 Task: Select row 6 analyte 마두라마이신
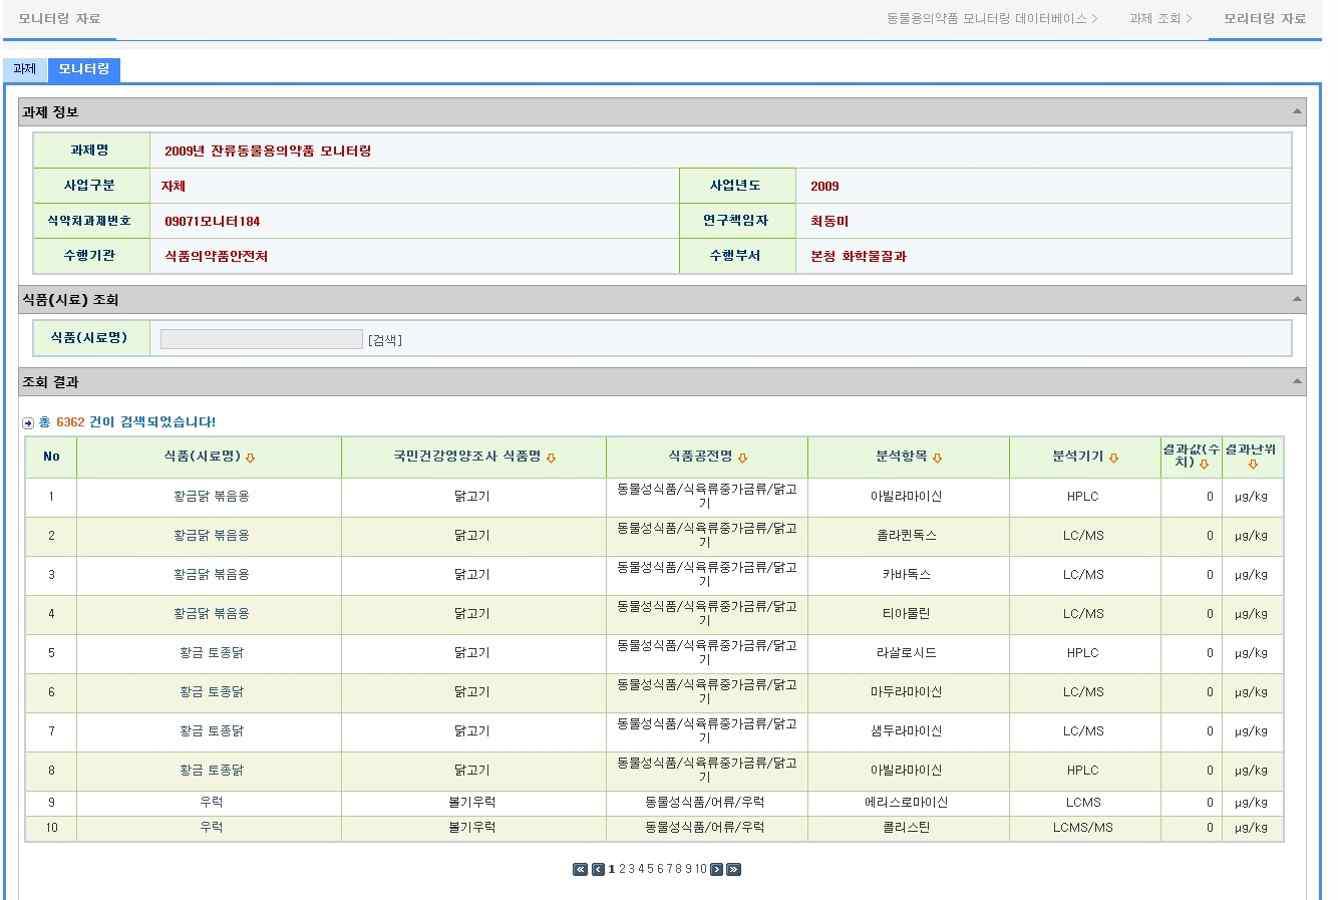pos(907,692)
